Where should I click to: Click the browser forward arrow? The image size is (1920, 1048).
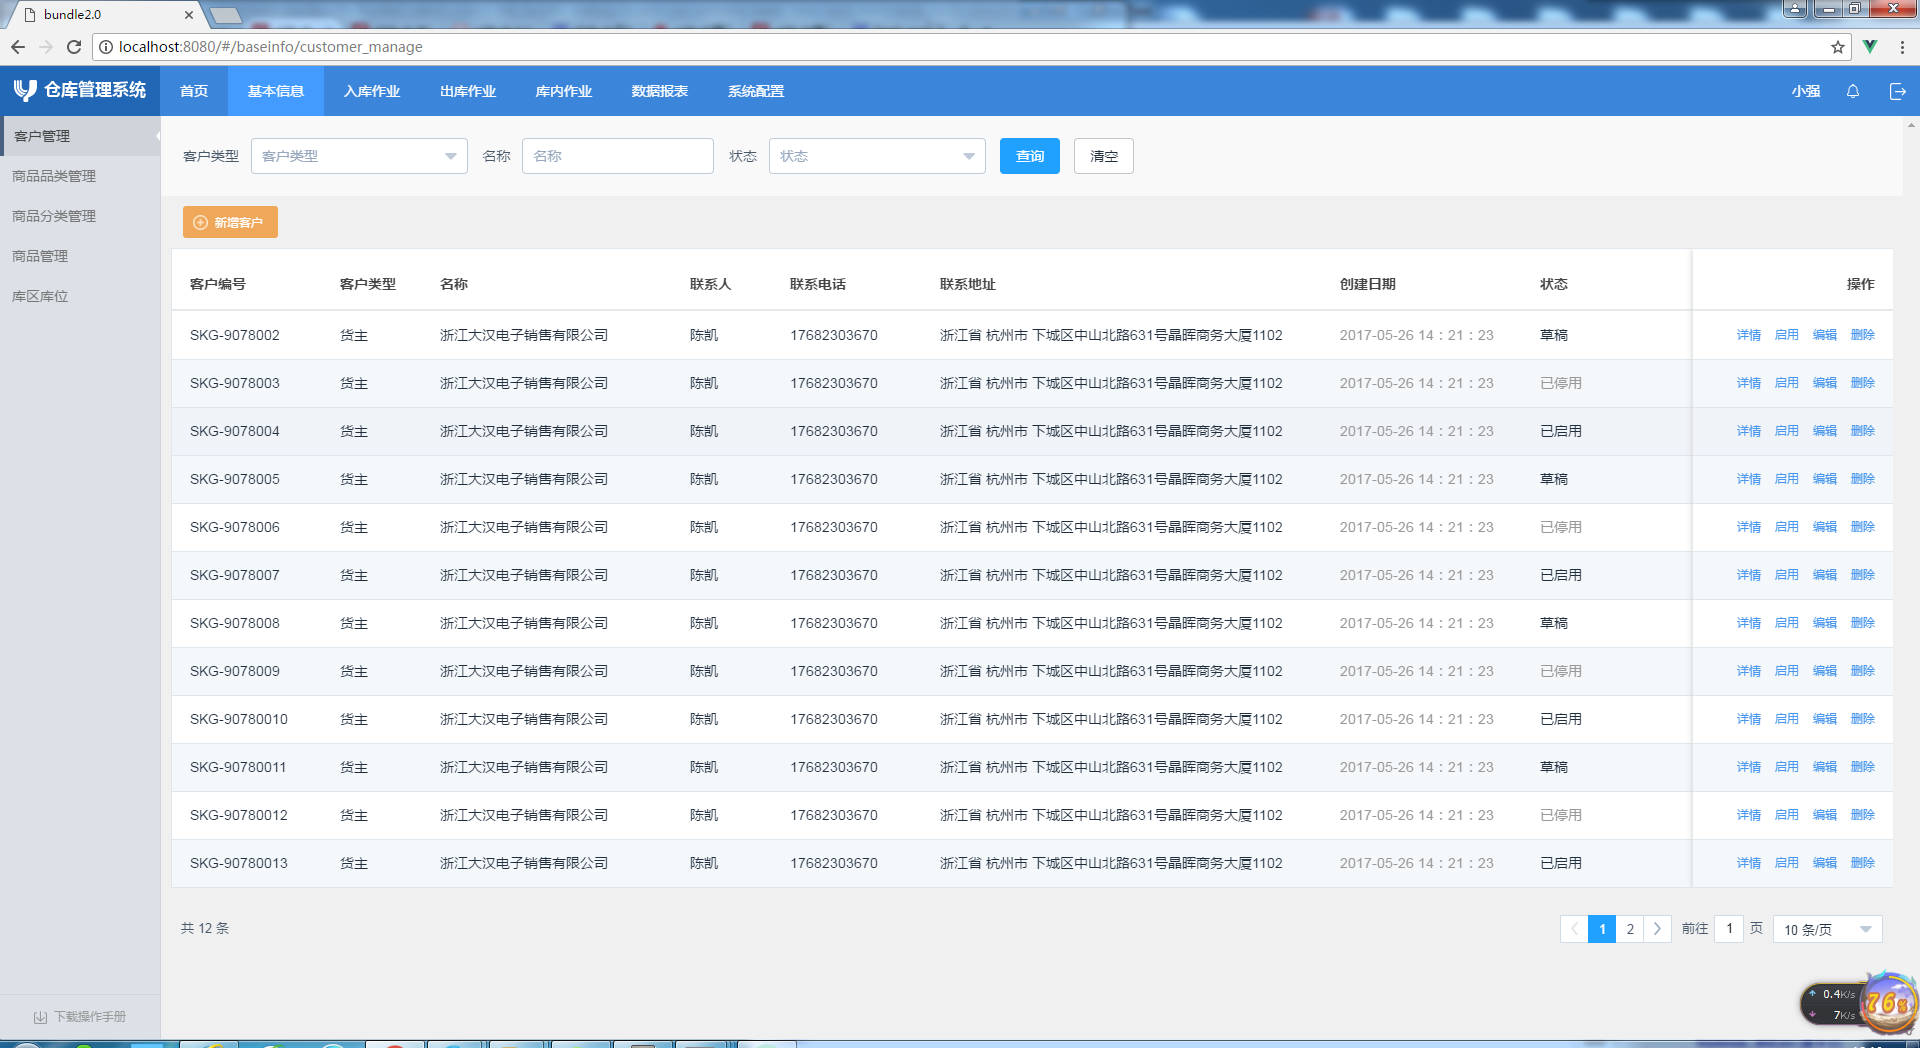pyautogui.click(x=46, y=47)
